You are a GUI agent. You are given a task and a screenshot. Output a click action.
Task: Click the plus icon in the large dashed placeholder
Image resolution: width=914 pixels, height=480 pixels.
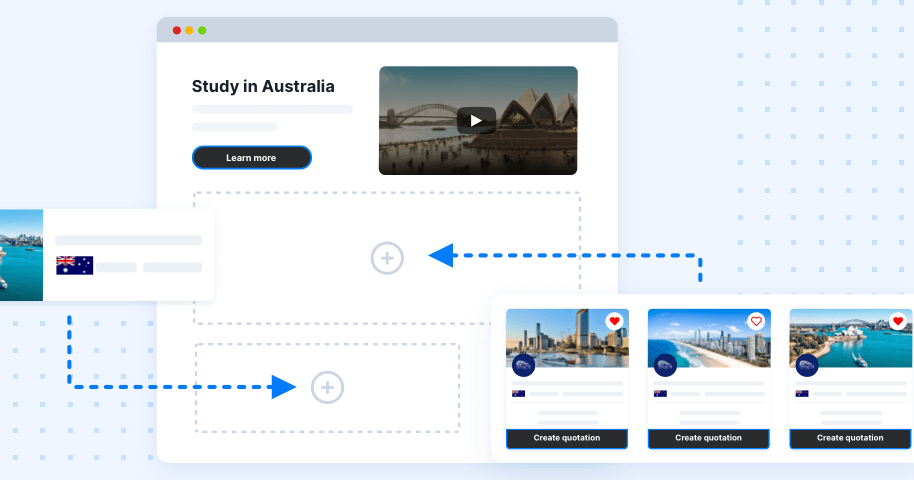387,258
